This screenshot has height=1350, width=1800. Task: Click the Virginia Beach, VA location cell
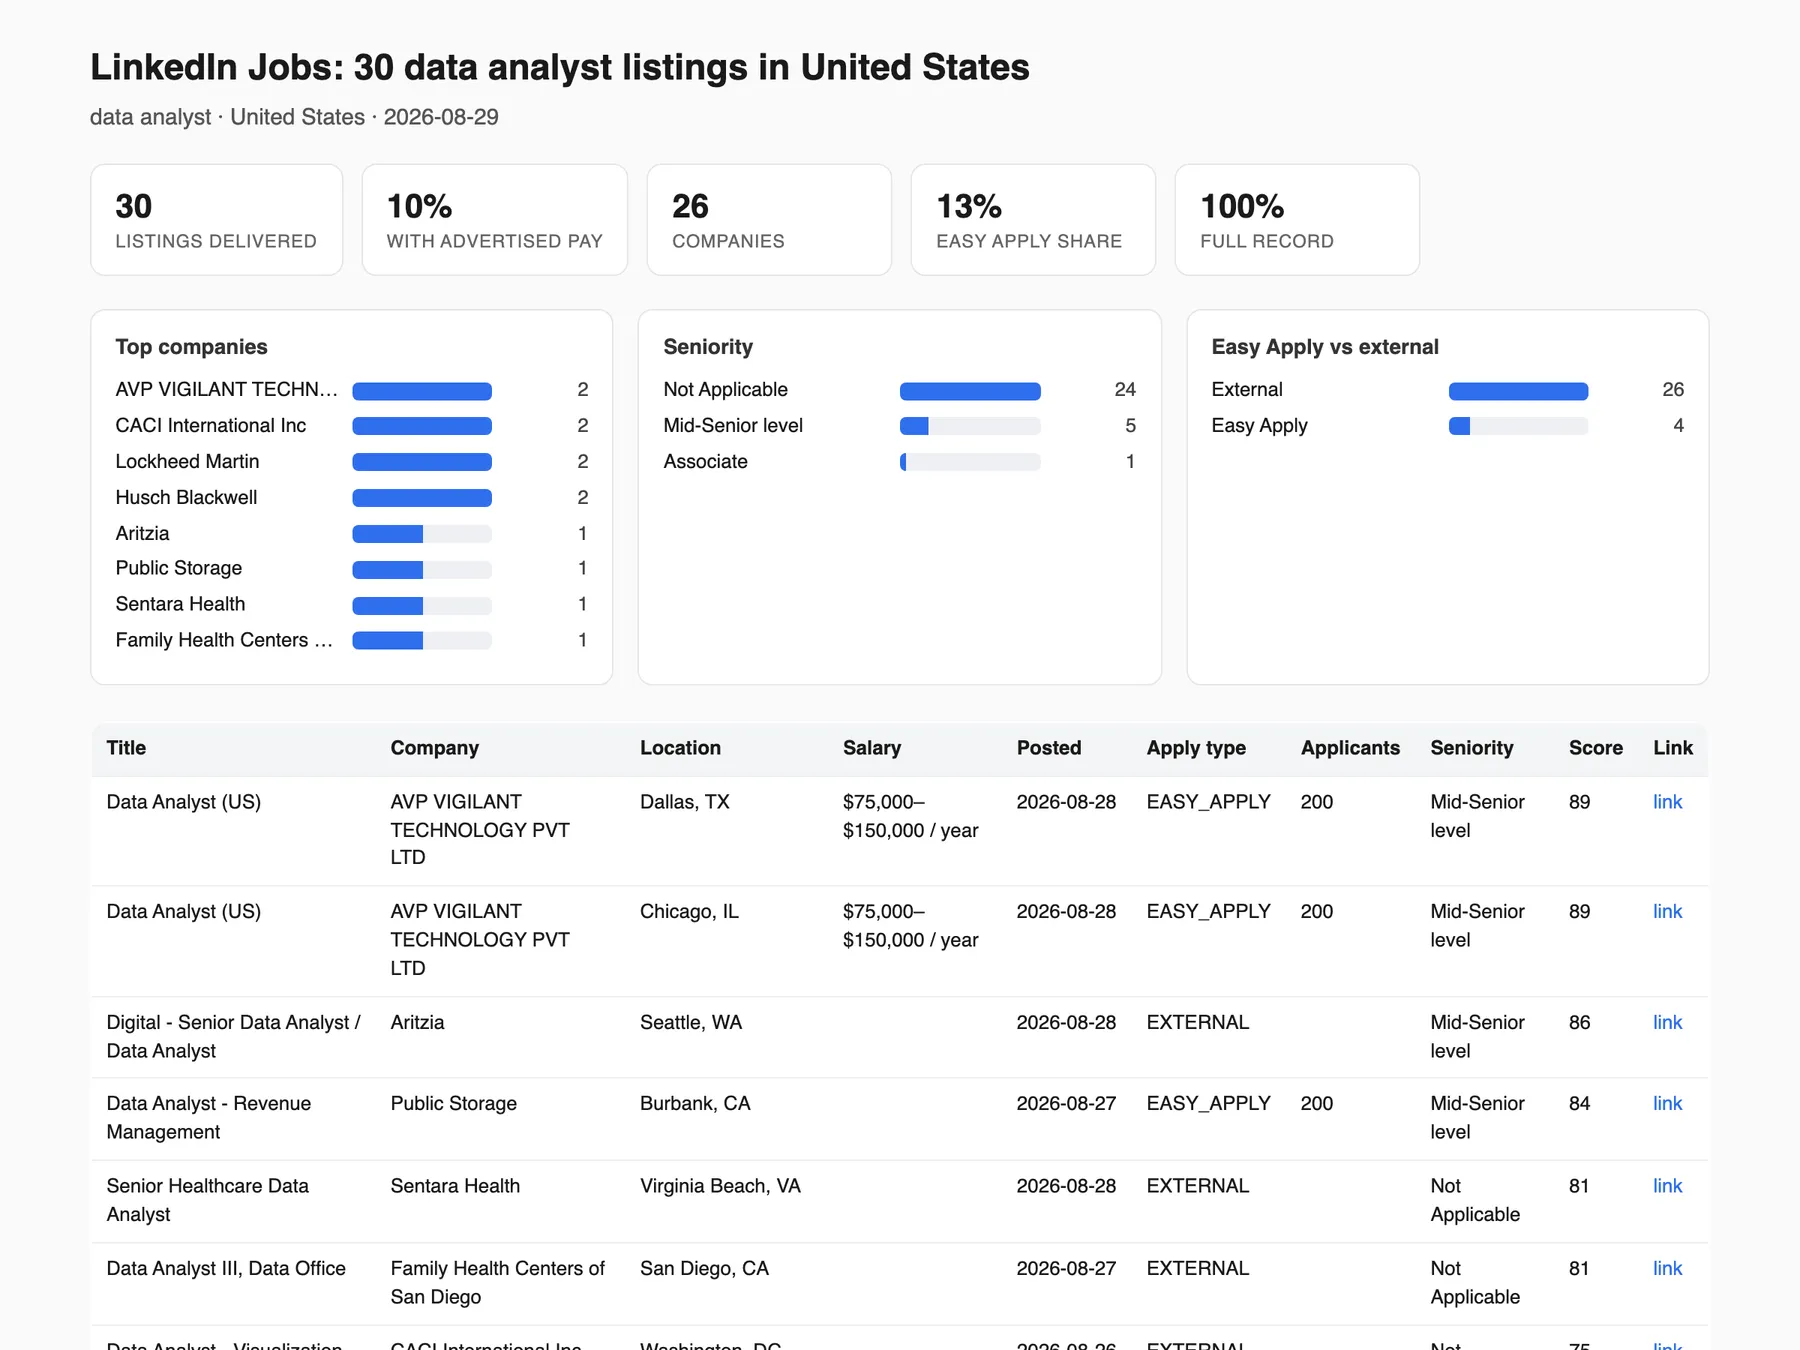[x=720, y=1186]
